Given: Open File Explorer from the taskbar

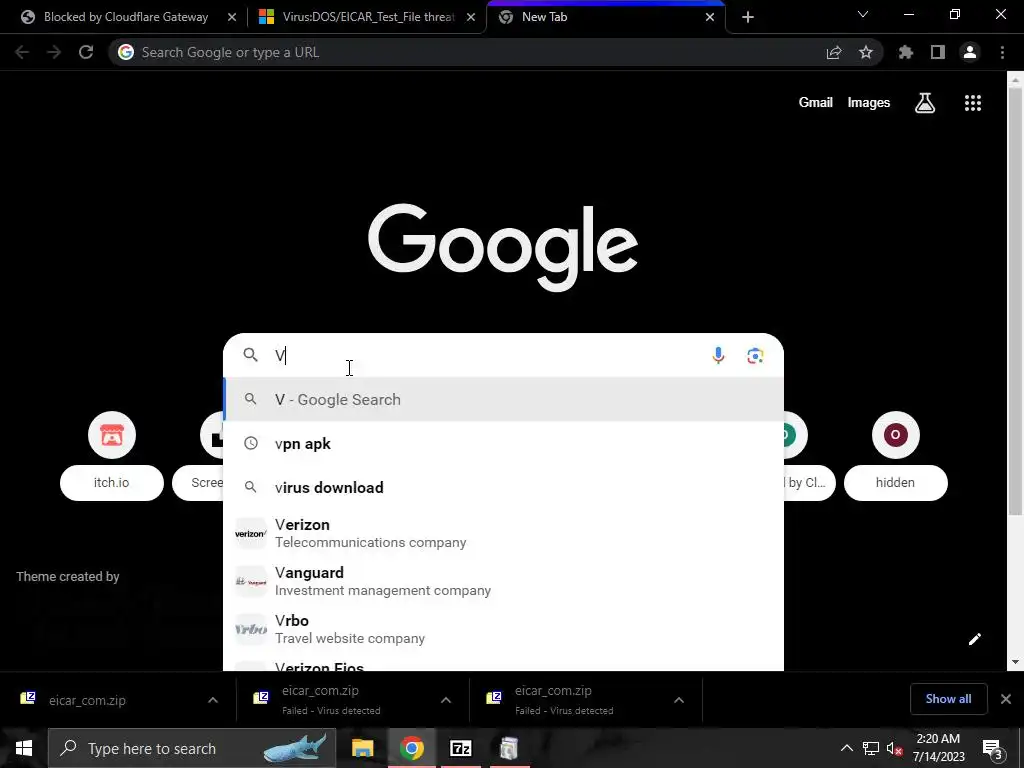Looking at the screenshot, I should pos(362,748).
